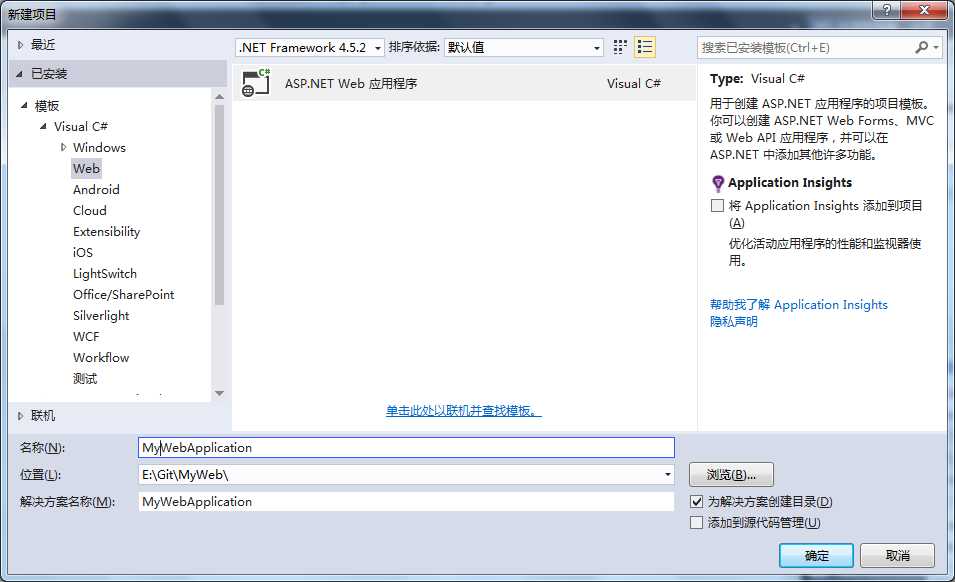Viewport: 955px width, 582px height.
Task: Open the help question mark button
Action: click(x=886, y=10)
